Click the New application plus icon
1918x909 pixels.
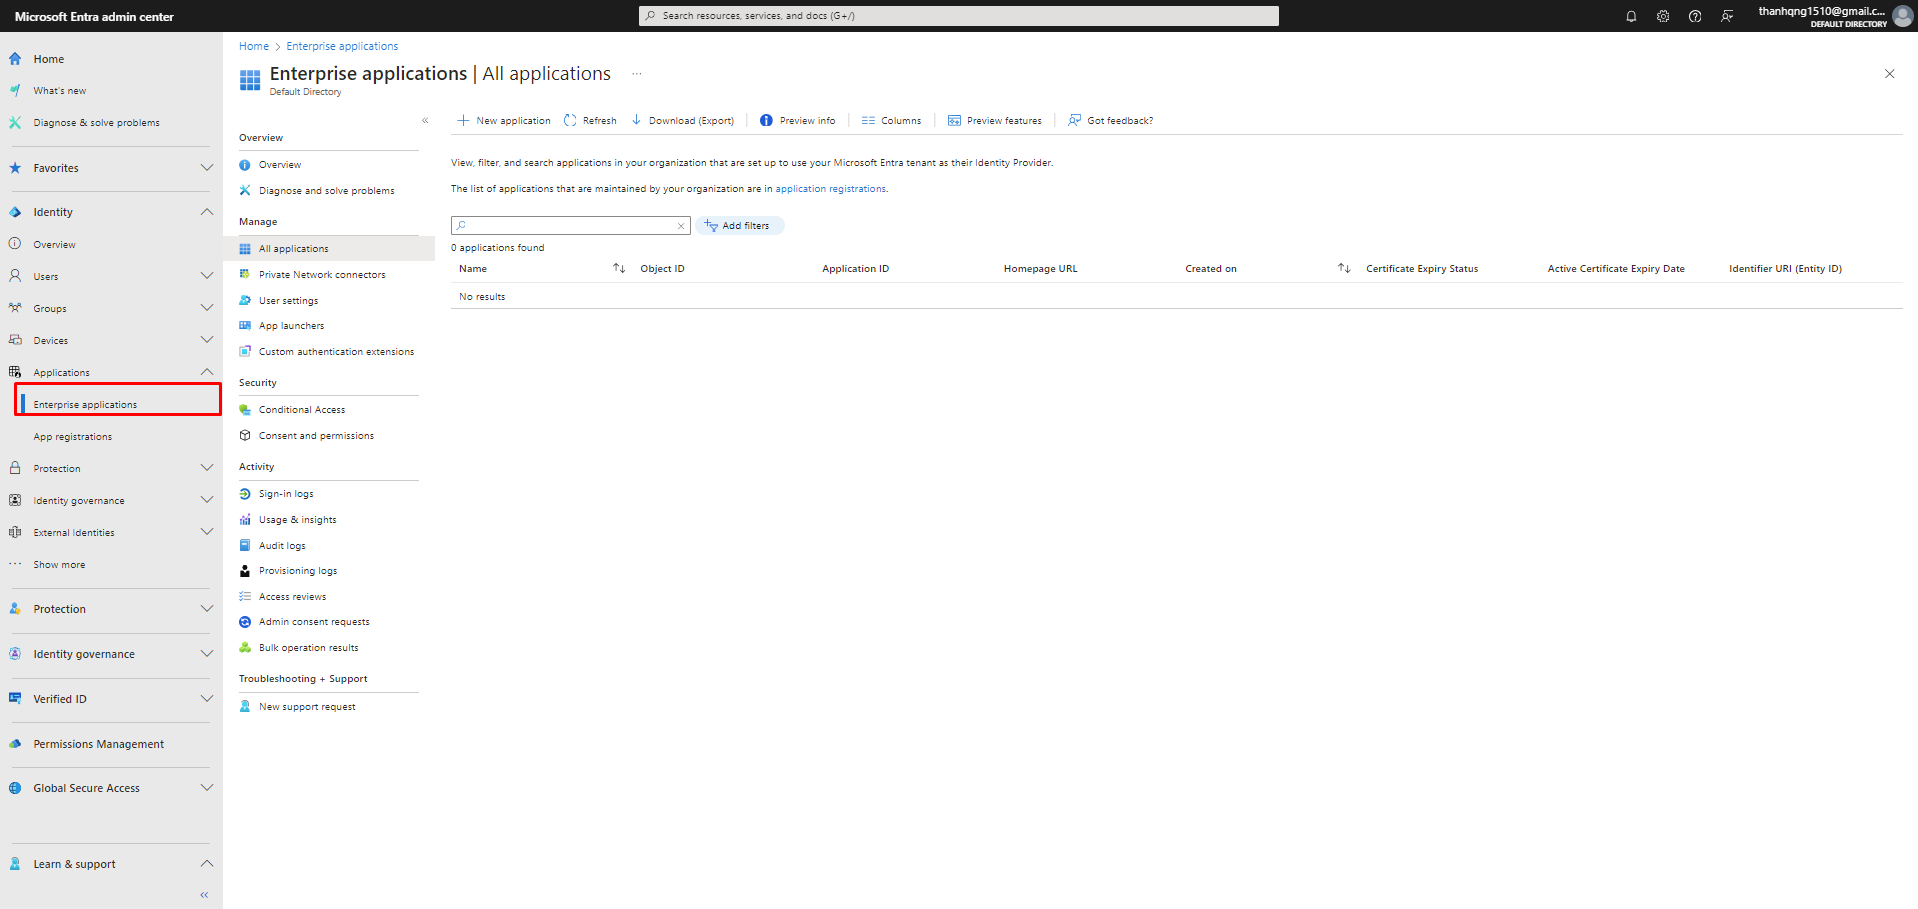coord(463,120)
